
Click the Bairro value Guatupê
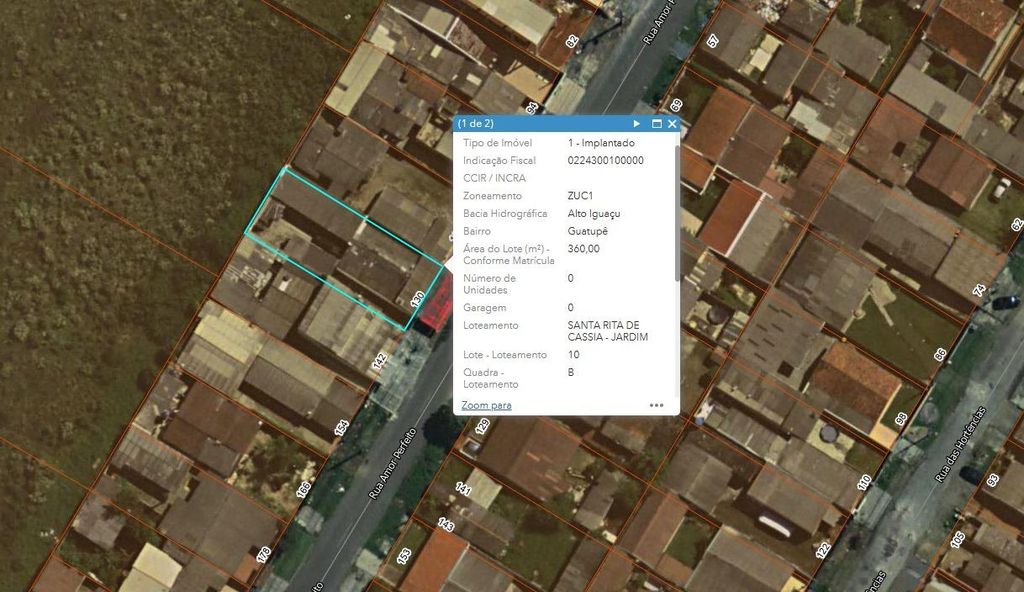coord(588,231)
